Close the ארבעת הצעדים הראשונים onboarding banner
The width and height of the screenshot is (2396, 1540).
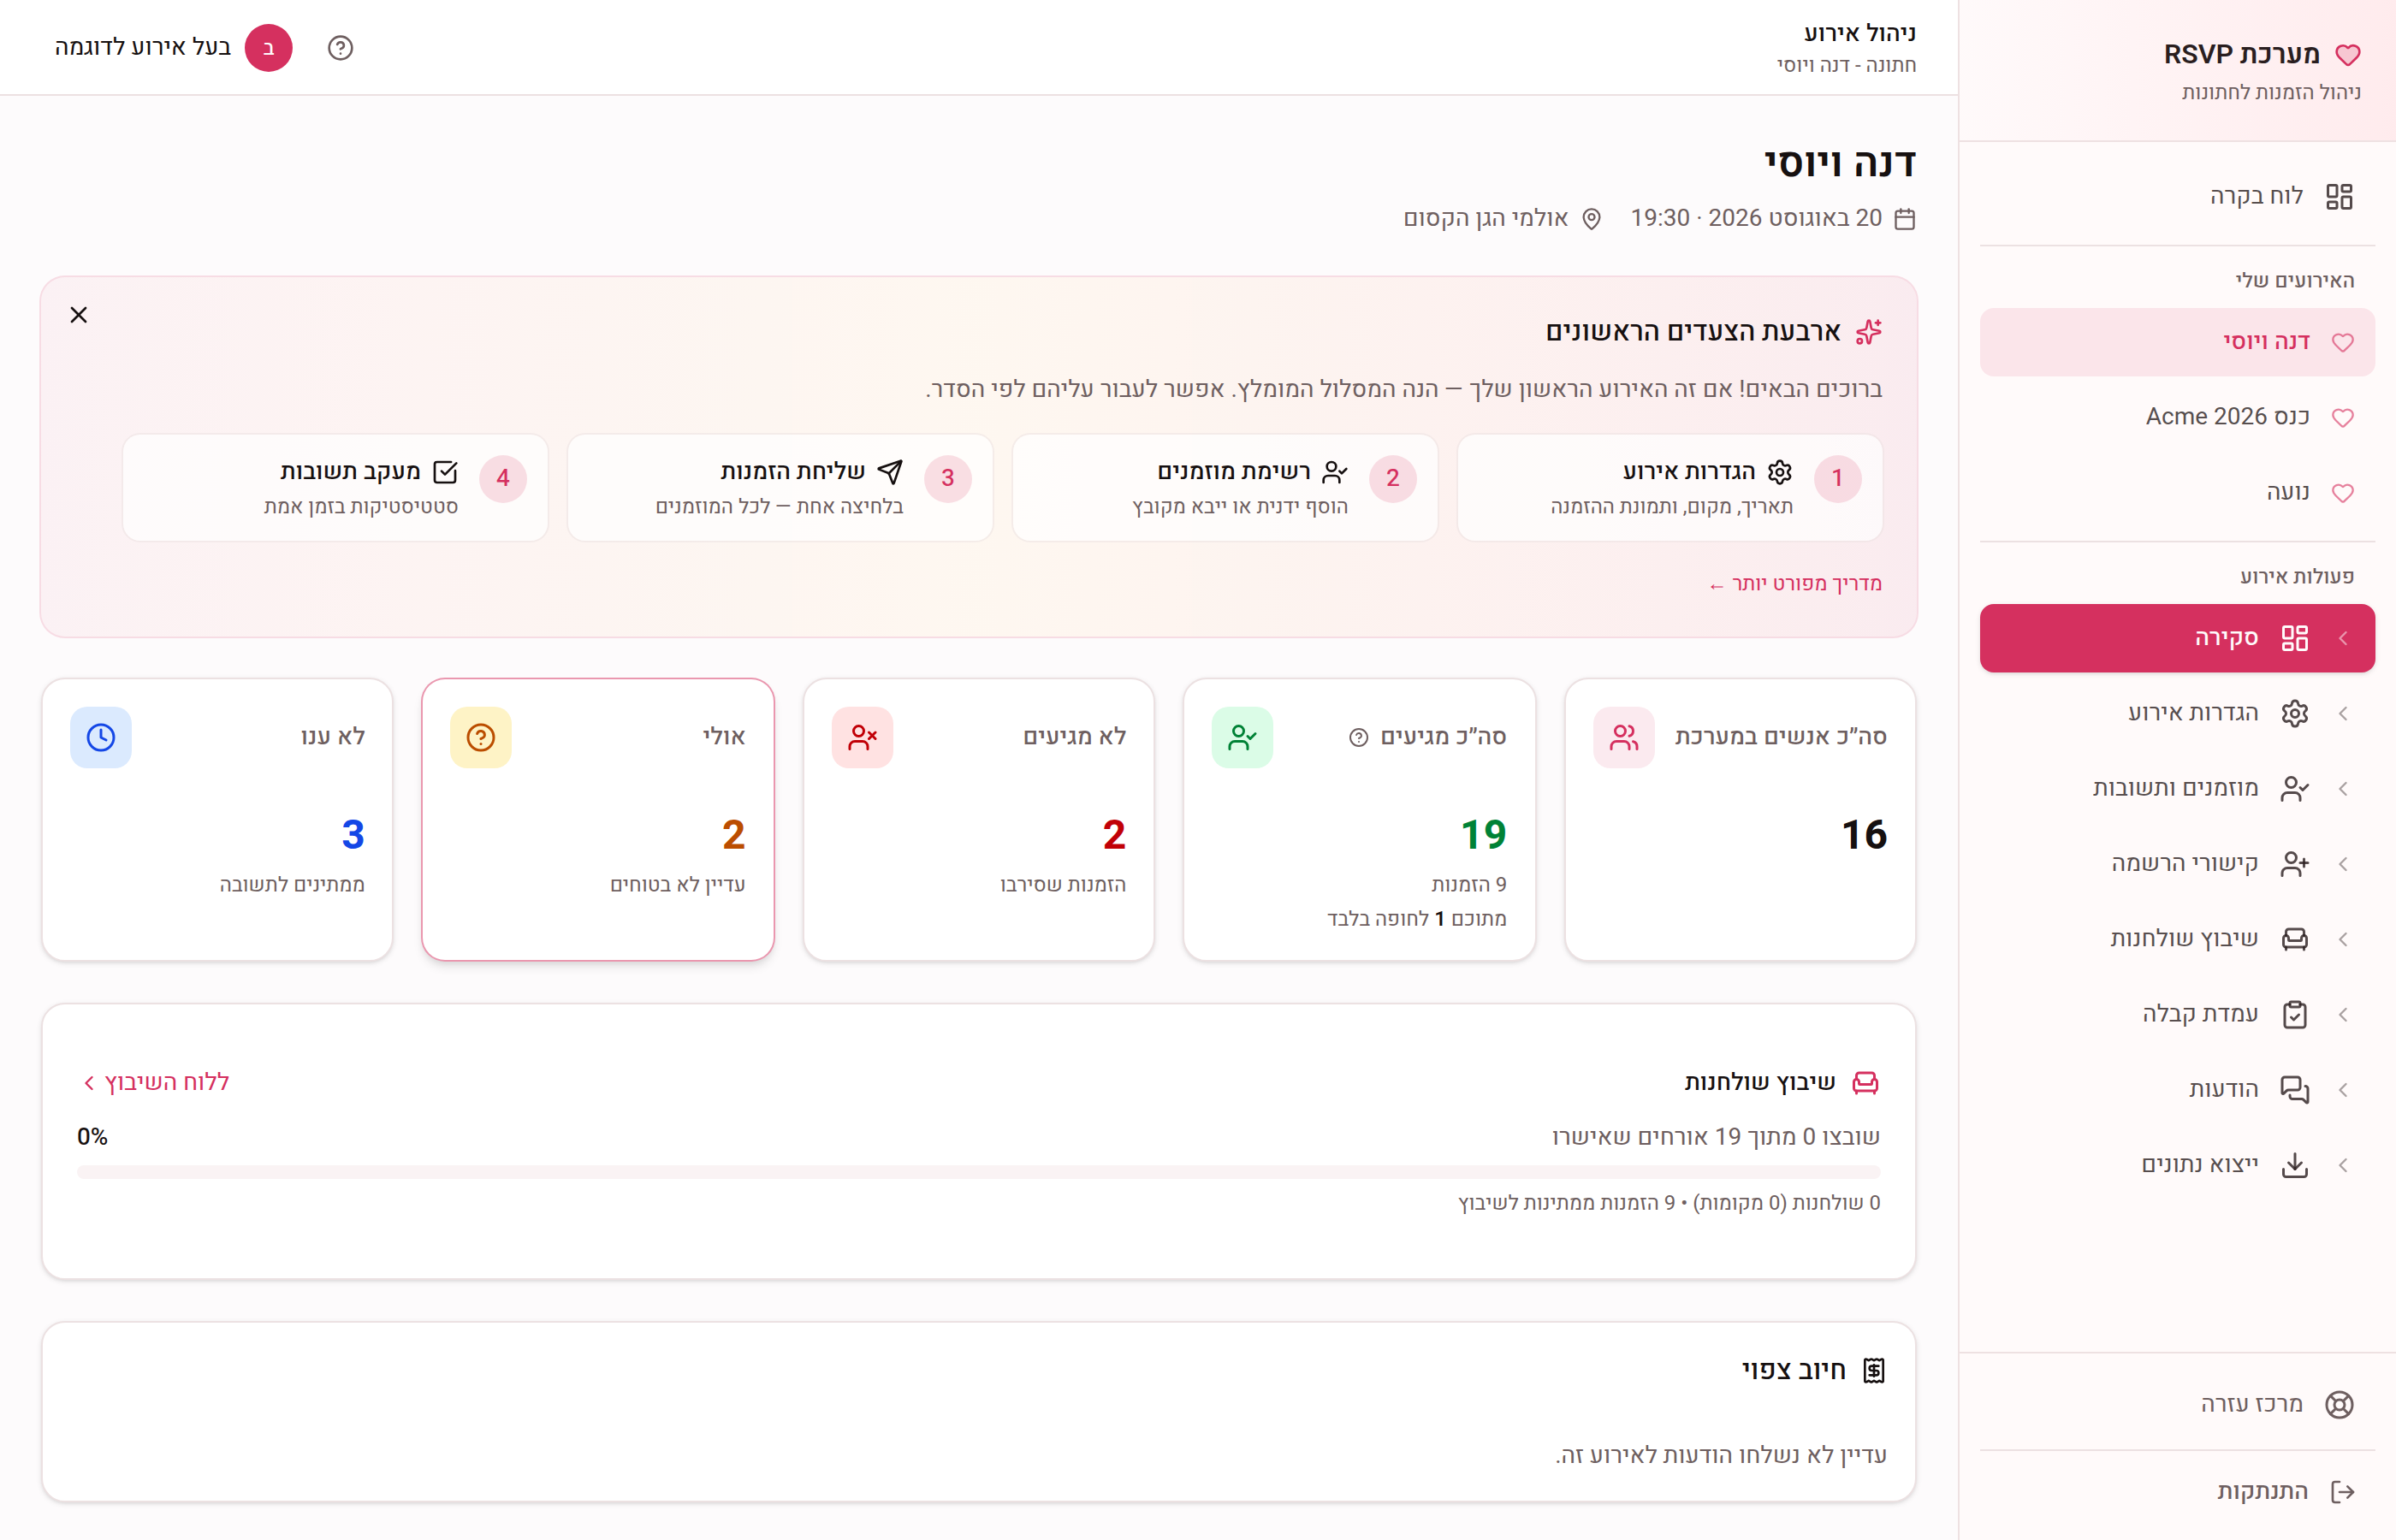point(79,315)
